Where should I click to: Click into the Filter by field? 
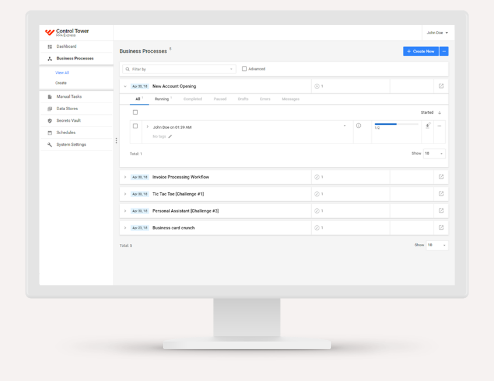[x=179, y=69]
